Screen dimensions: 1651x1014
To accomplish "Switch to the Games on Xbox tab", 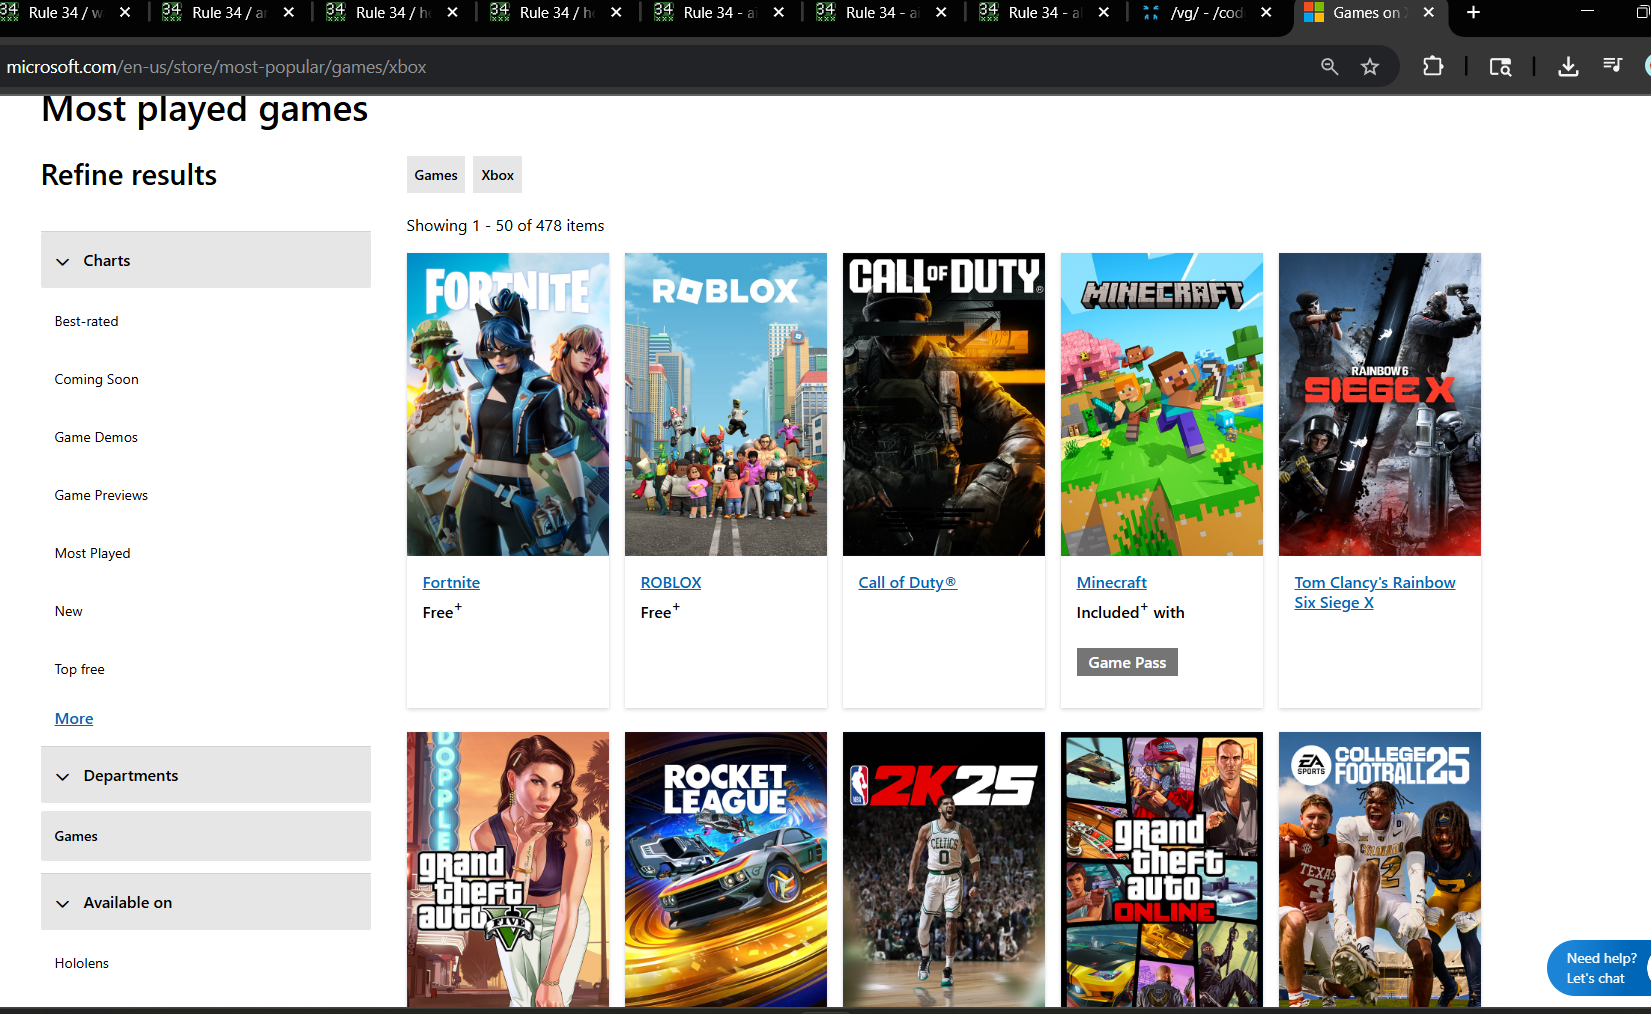I will pyautogui.click(x=1370, y=13).
